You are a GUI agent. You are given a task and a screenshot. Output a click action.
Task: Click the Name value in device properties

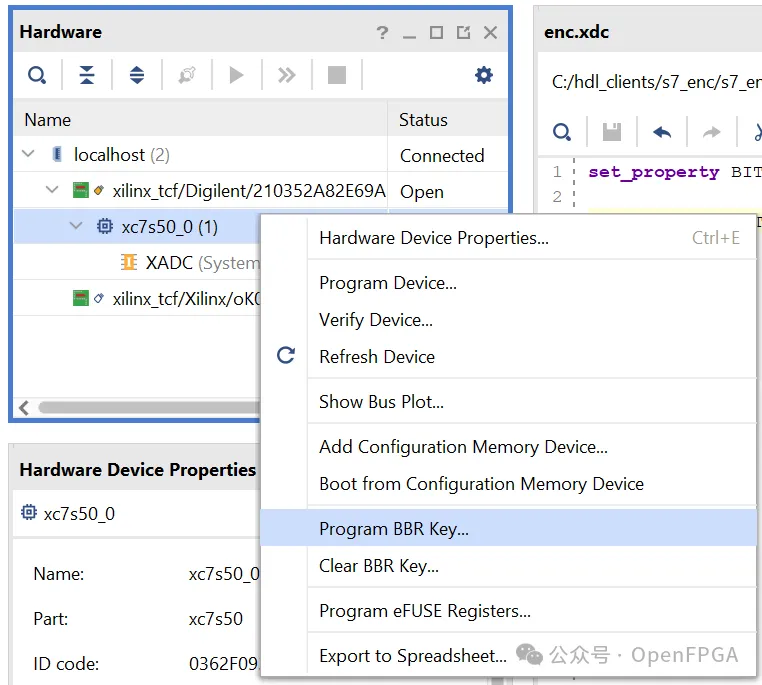coord(225,574)
